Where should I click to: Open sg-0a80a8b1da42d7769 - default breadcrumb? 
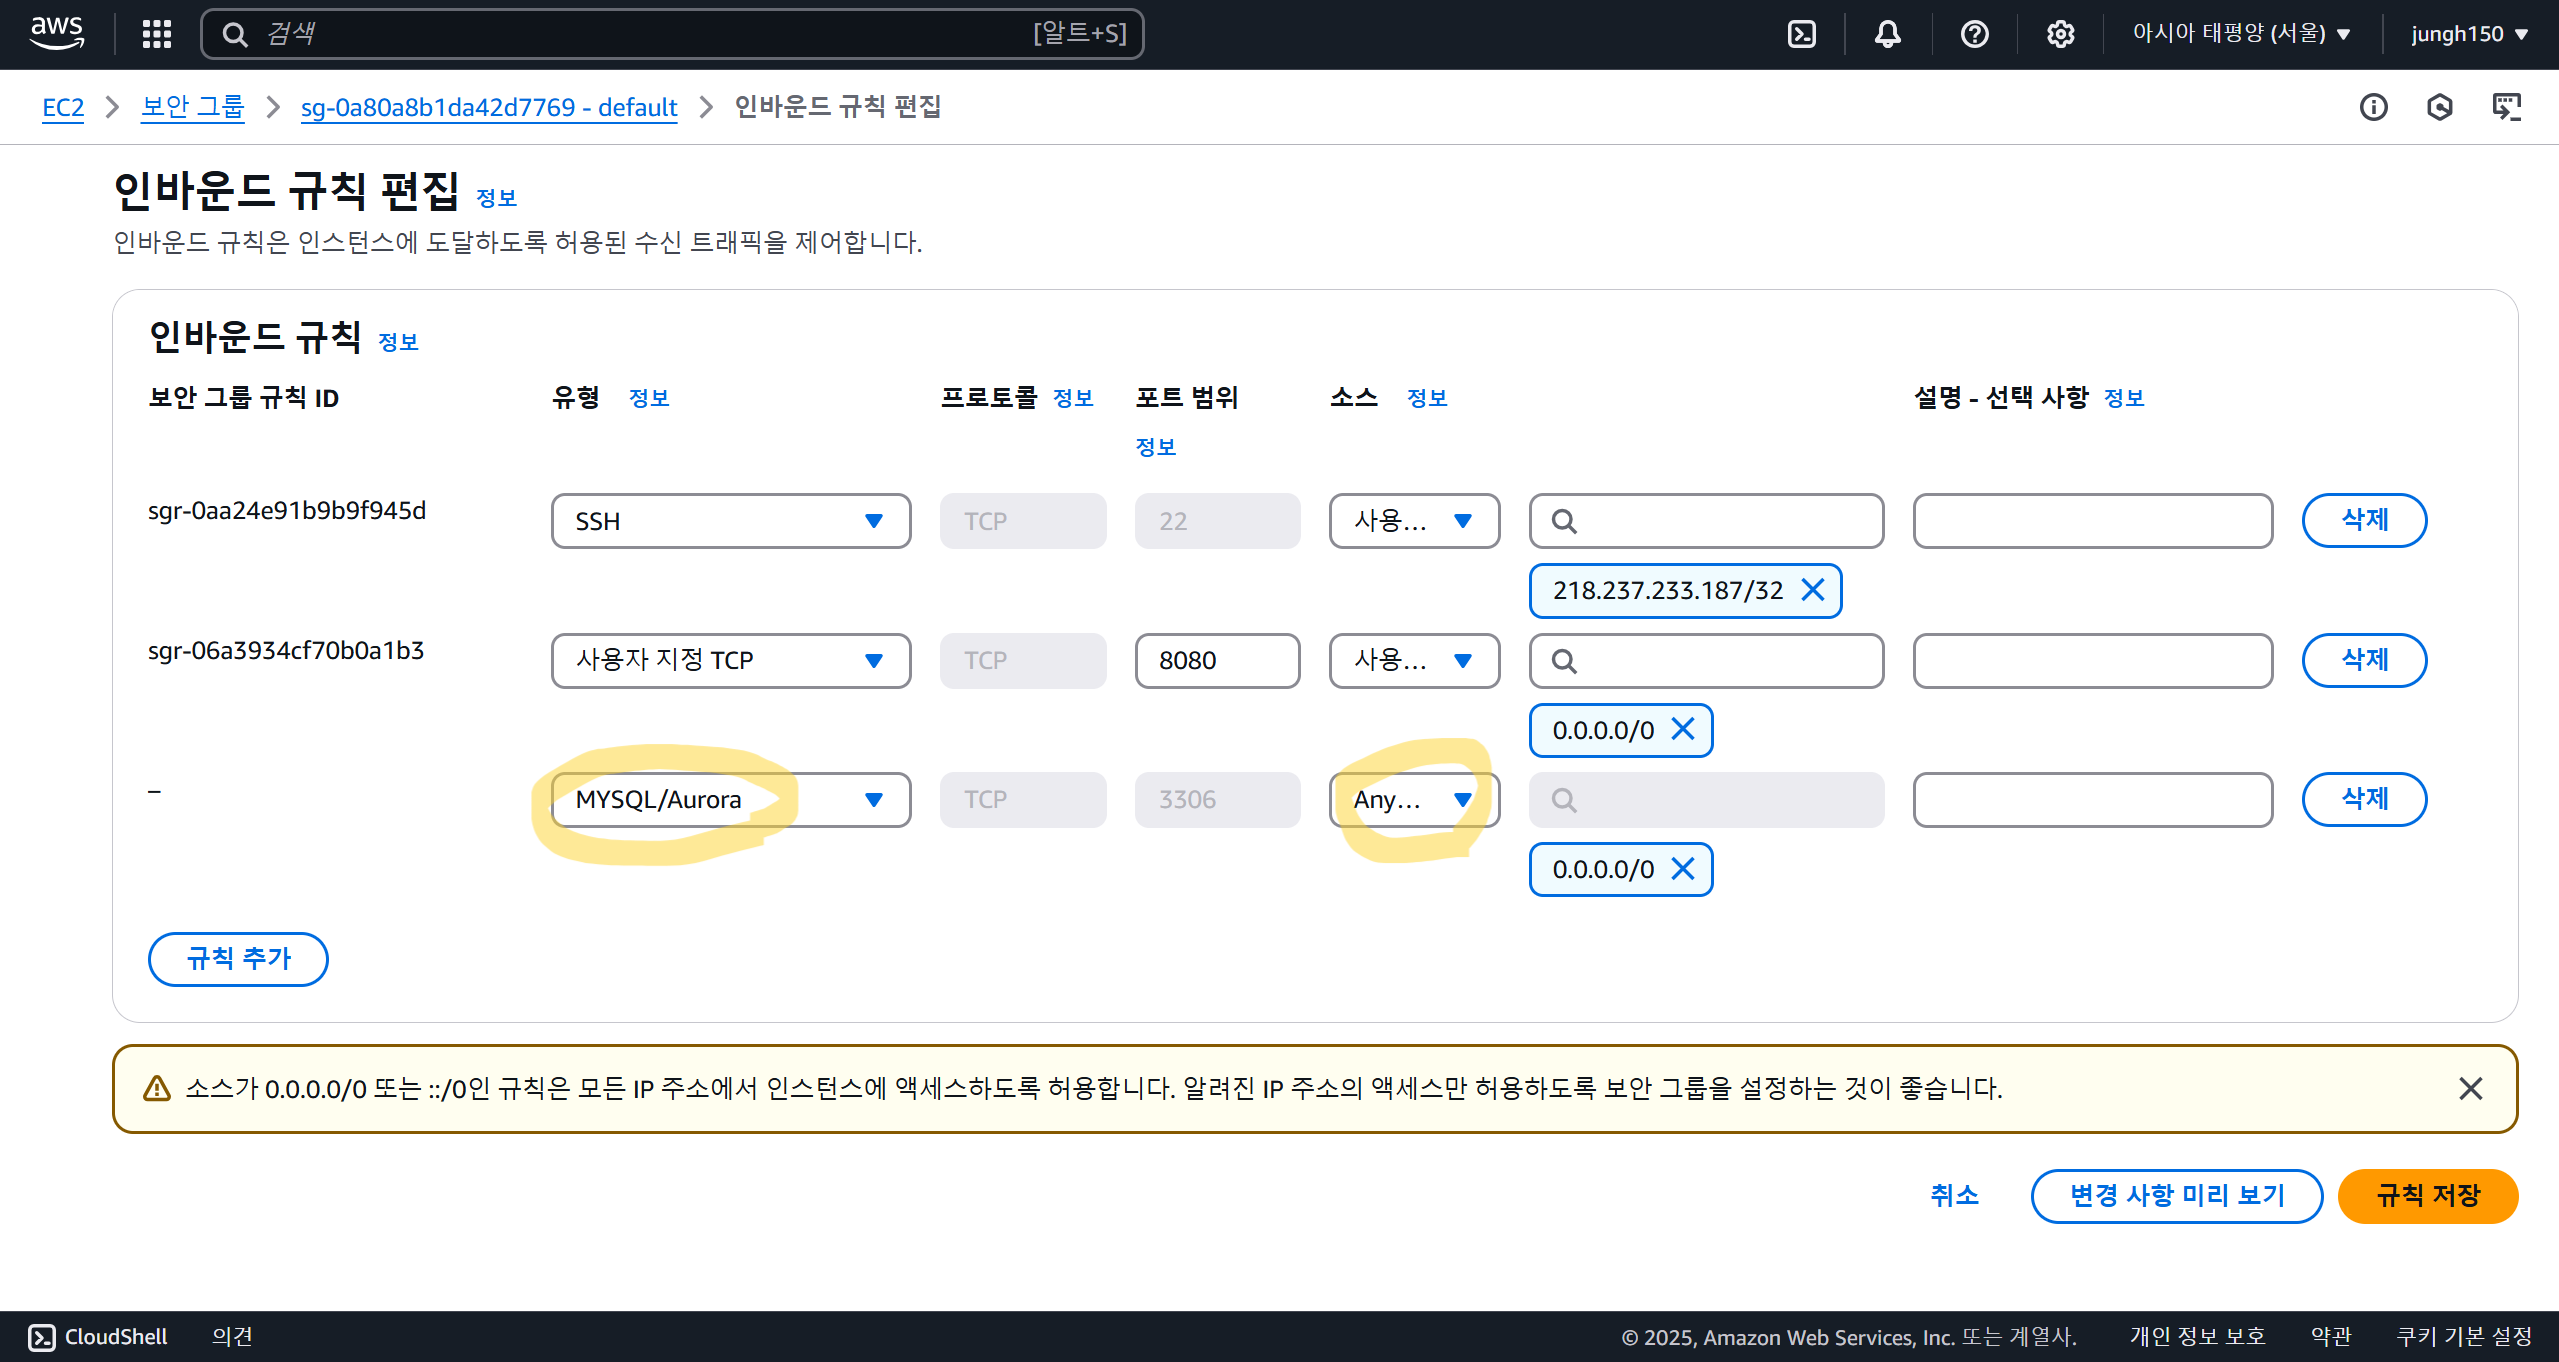pyautogui.click(x=489, y=107)
